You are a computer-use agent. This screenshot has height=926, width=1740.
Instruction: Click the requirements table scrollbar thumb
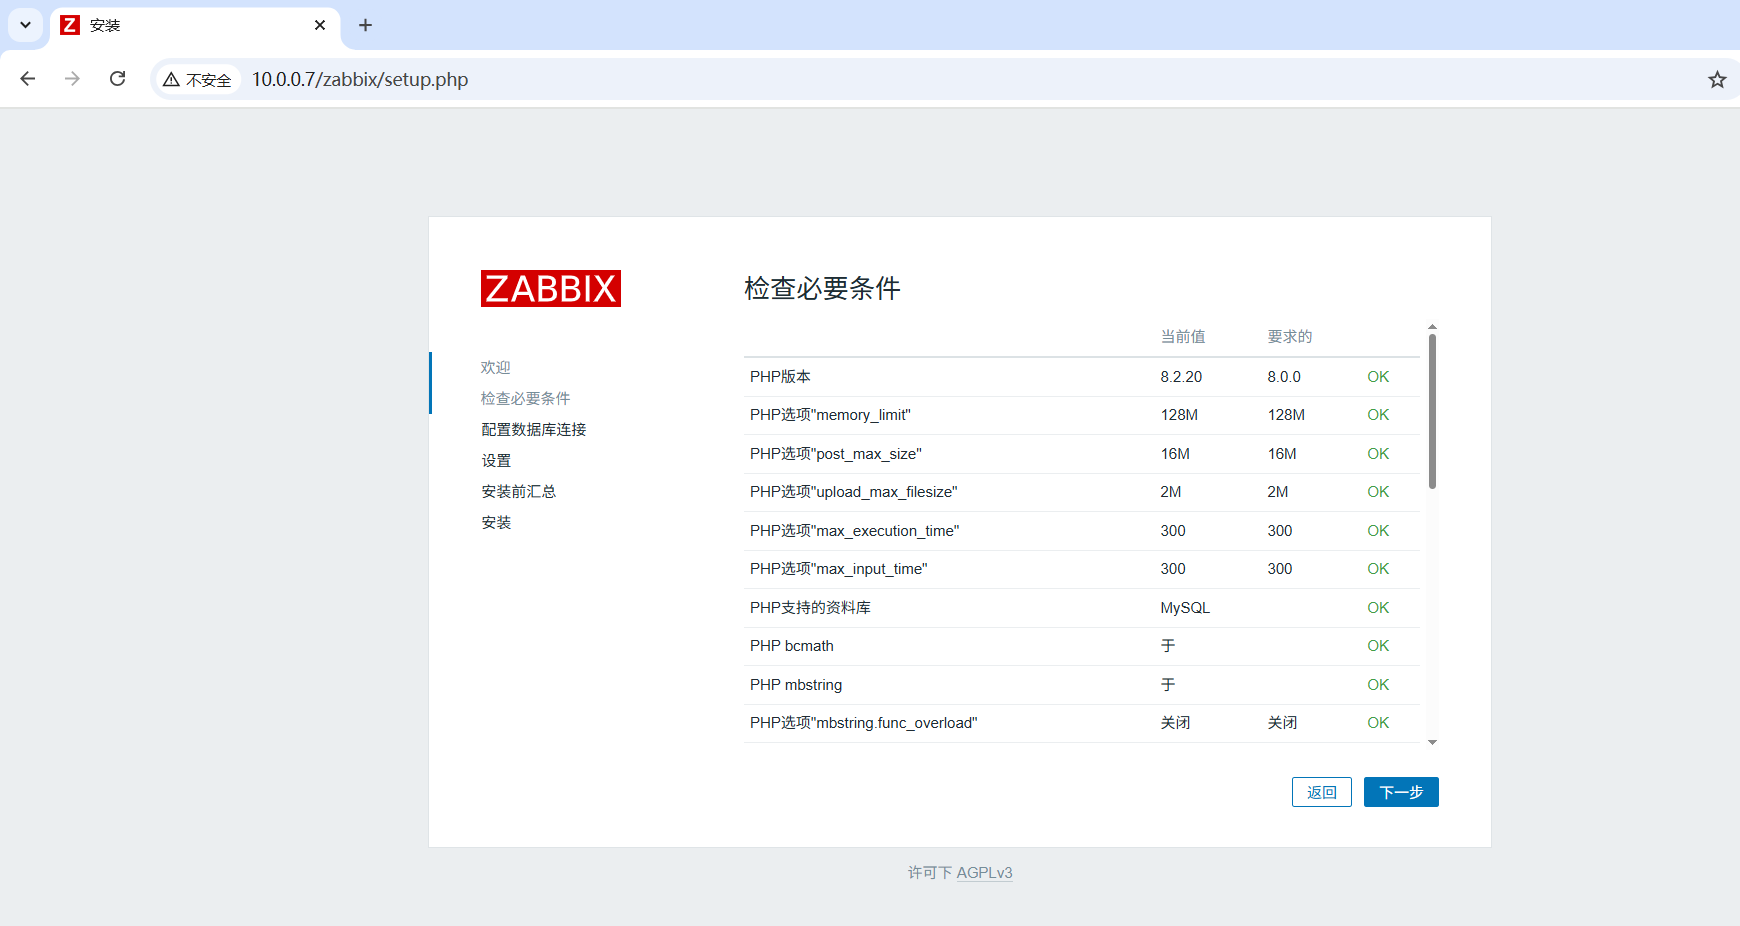coord(1432,411)
